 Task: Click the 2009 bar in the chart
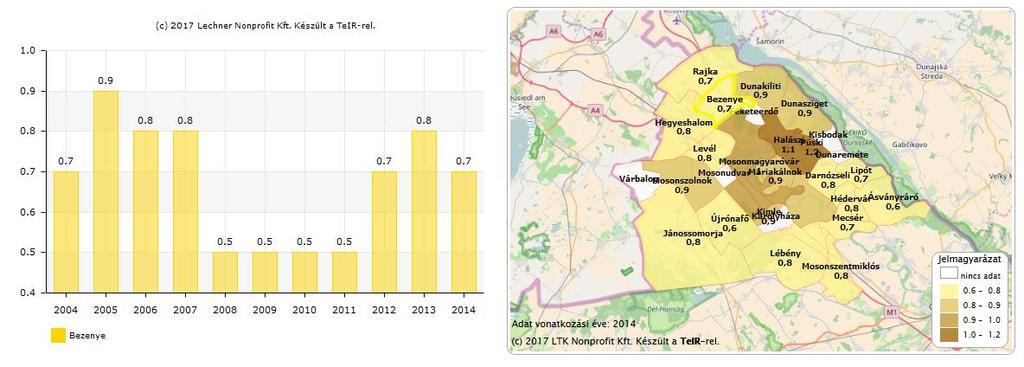[x=264, y=272]
